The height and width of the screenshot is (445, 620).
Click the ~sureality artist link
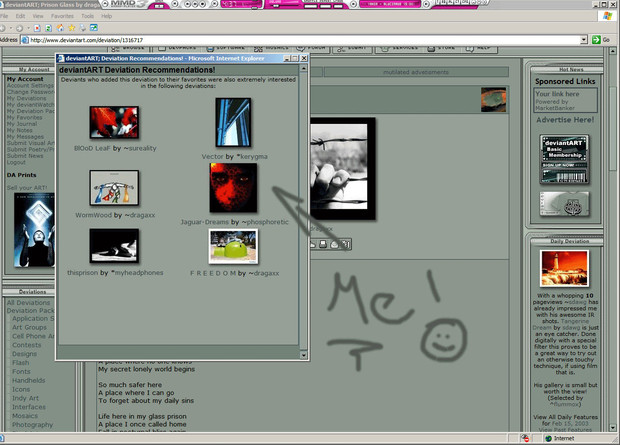point(140,148)
